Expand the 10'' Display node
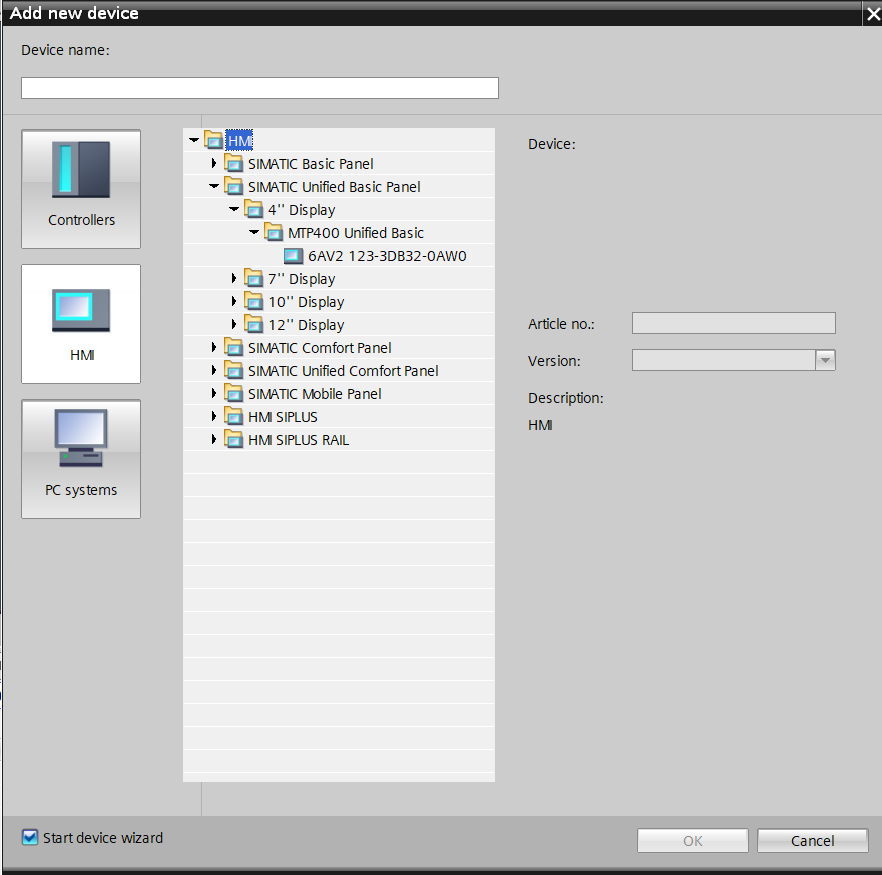 coord(234,301)
